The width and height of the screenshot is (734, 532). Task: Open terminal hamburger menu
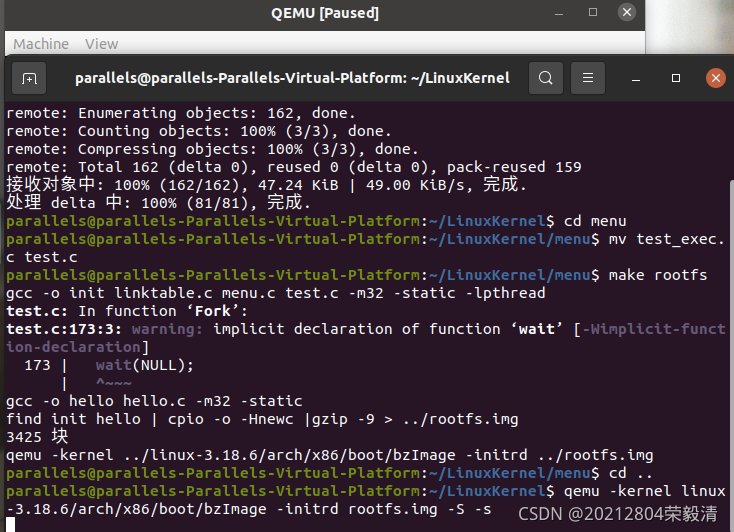588,78
